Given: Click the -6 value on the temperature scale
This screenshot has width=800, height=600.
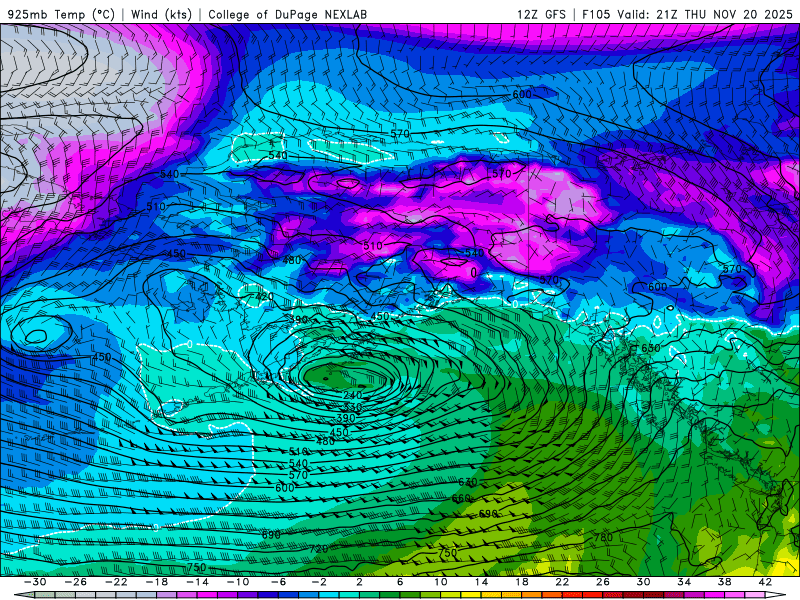Looking at the screenshot, I should [279, 582].
